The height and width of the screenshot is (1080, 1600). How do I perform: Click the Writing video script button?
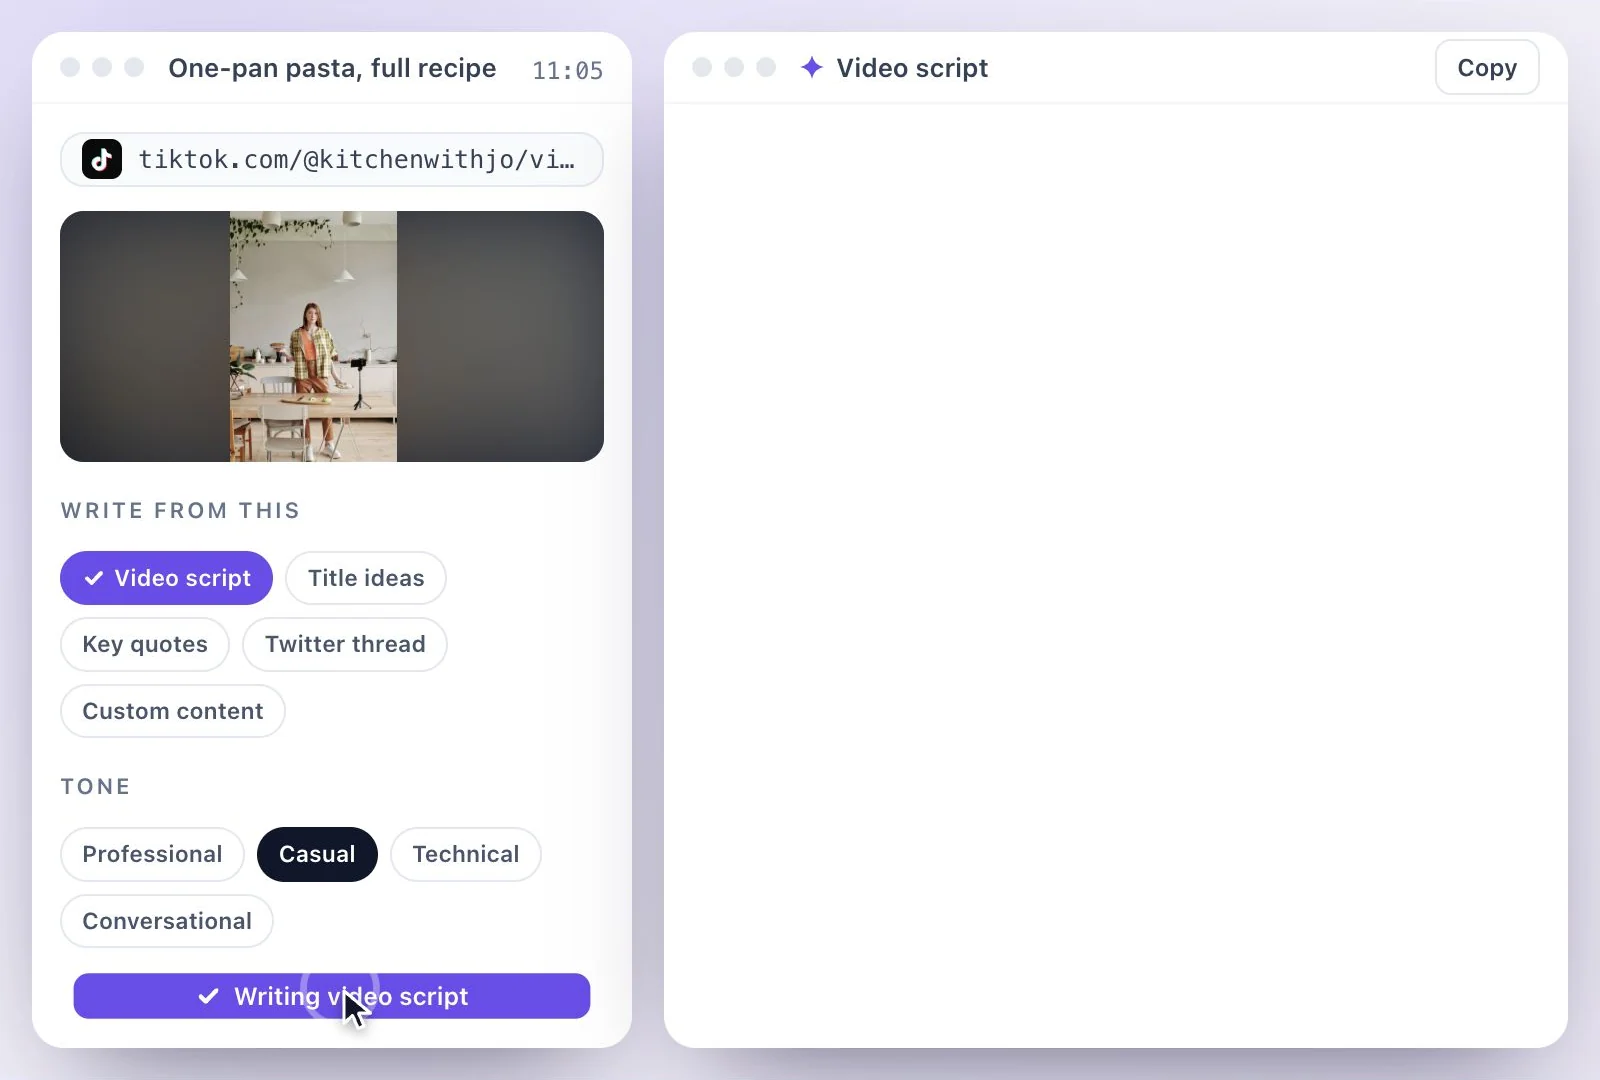(332, 996)
